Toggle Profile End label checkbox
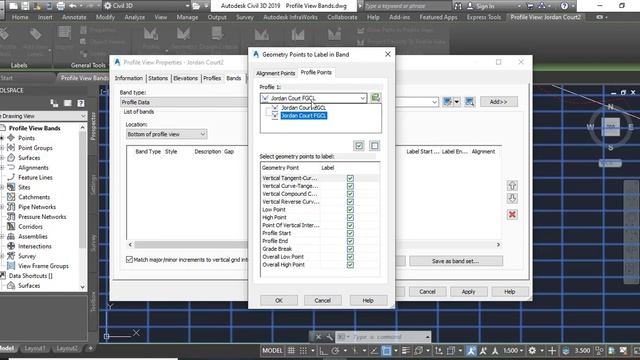The image size is (640, 360). coord(350,241)
